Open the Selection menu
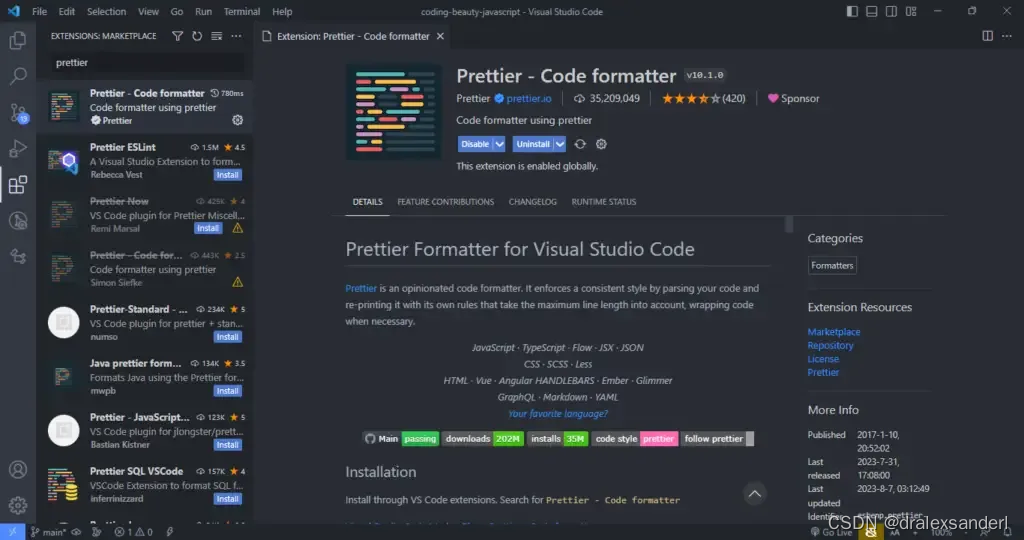The image size is (1024, 540). click(x=106, y=11)
